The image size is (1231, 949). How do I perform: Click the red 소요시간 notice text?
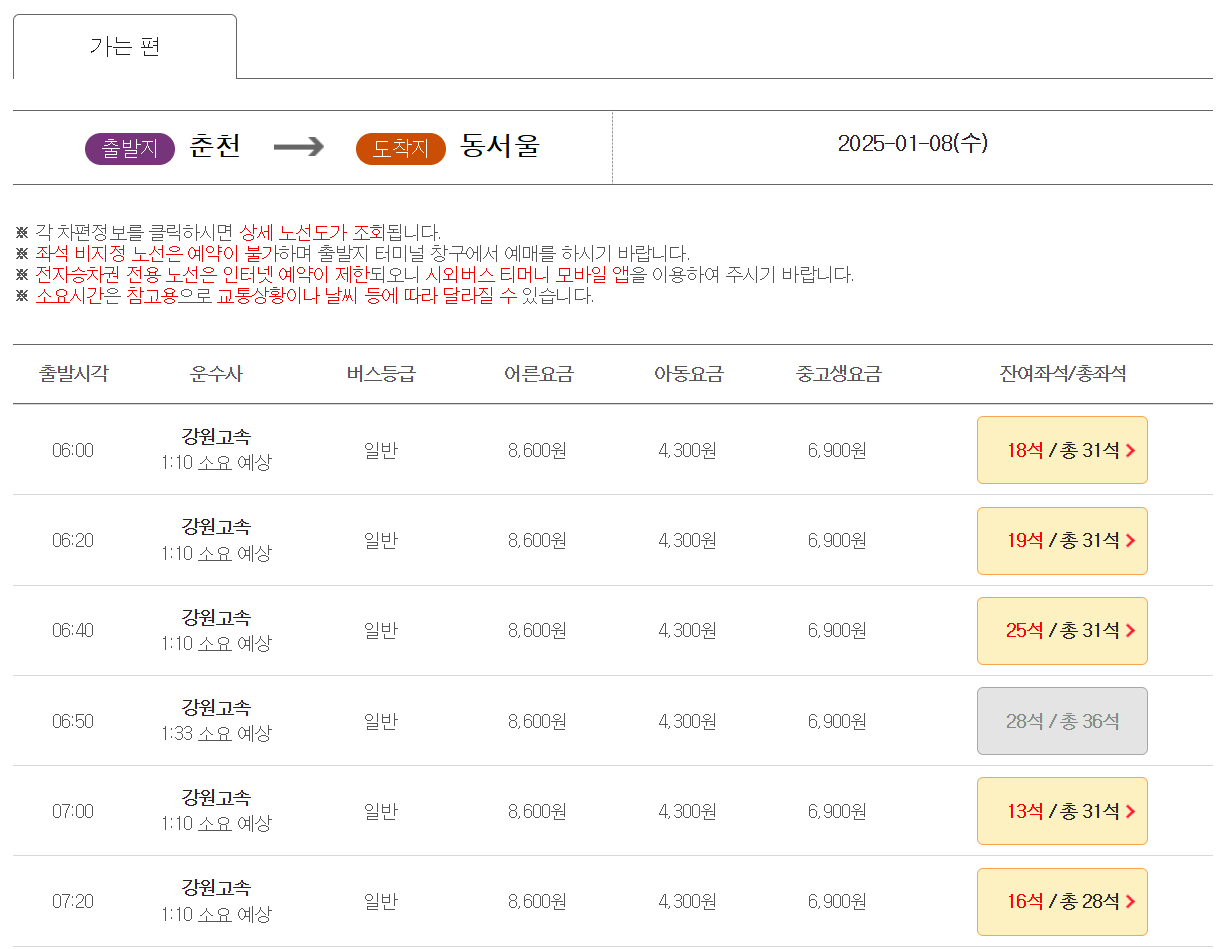(x=69, y=296)
